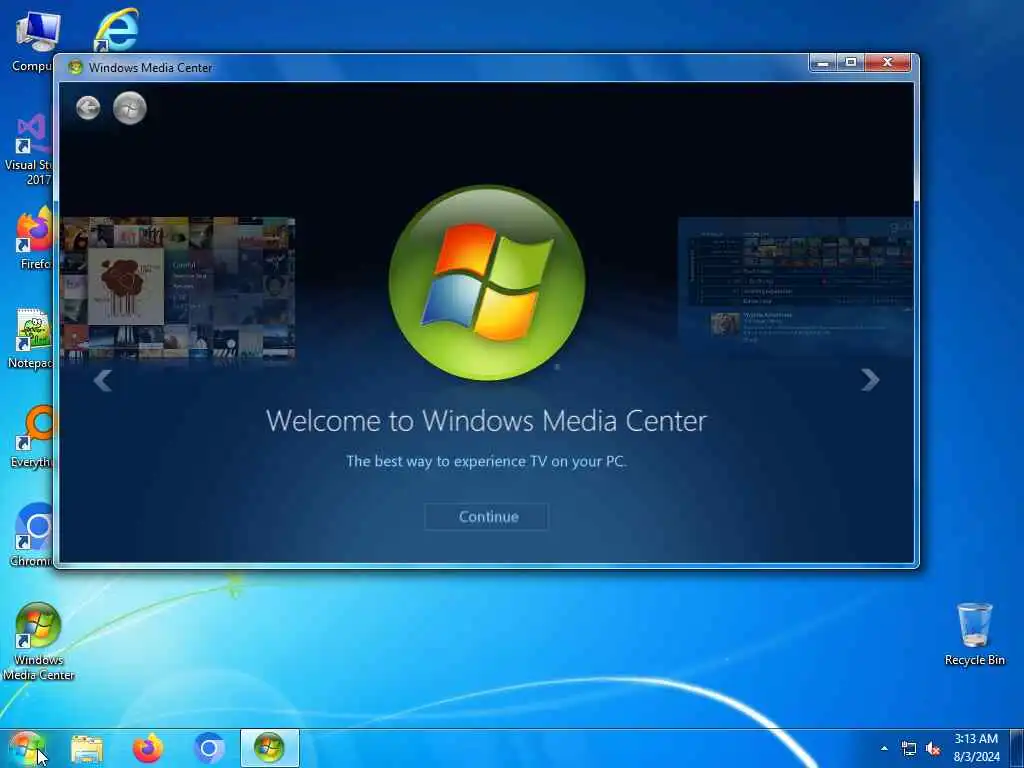
Task: Show the previous welcome slide with left chevron
Action: (x=103, y=380)
